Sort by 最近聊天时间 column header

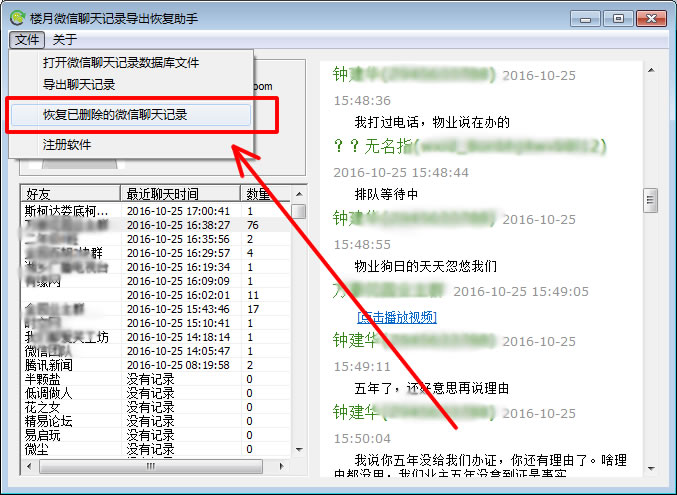point(180,194)
